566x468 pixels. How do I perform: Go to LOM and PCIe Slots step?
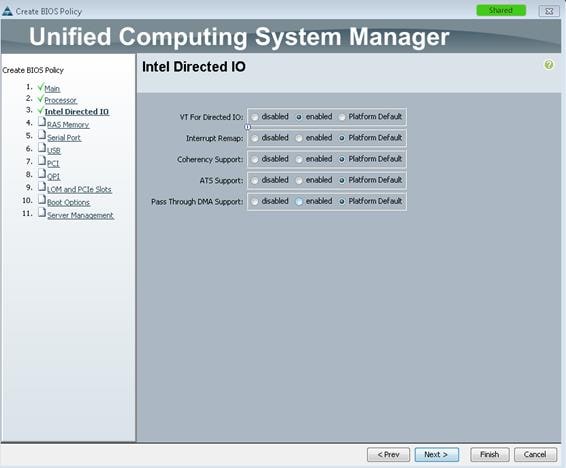click(79, 189)
